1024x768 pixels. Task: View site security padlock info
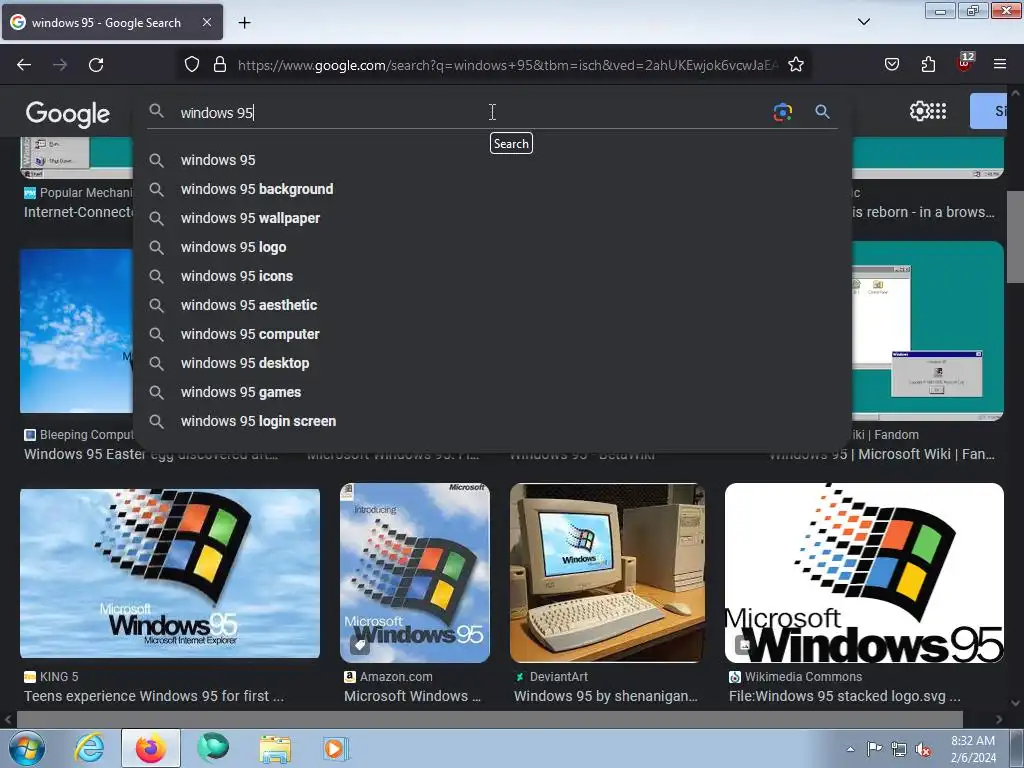point(220,65)
